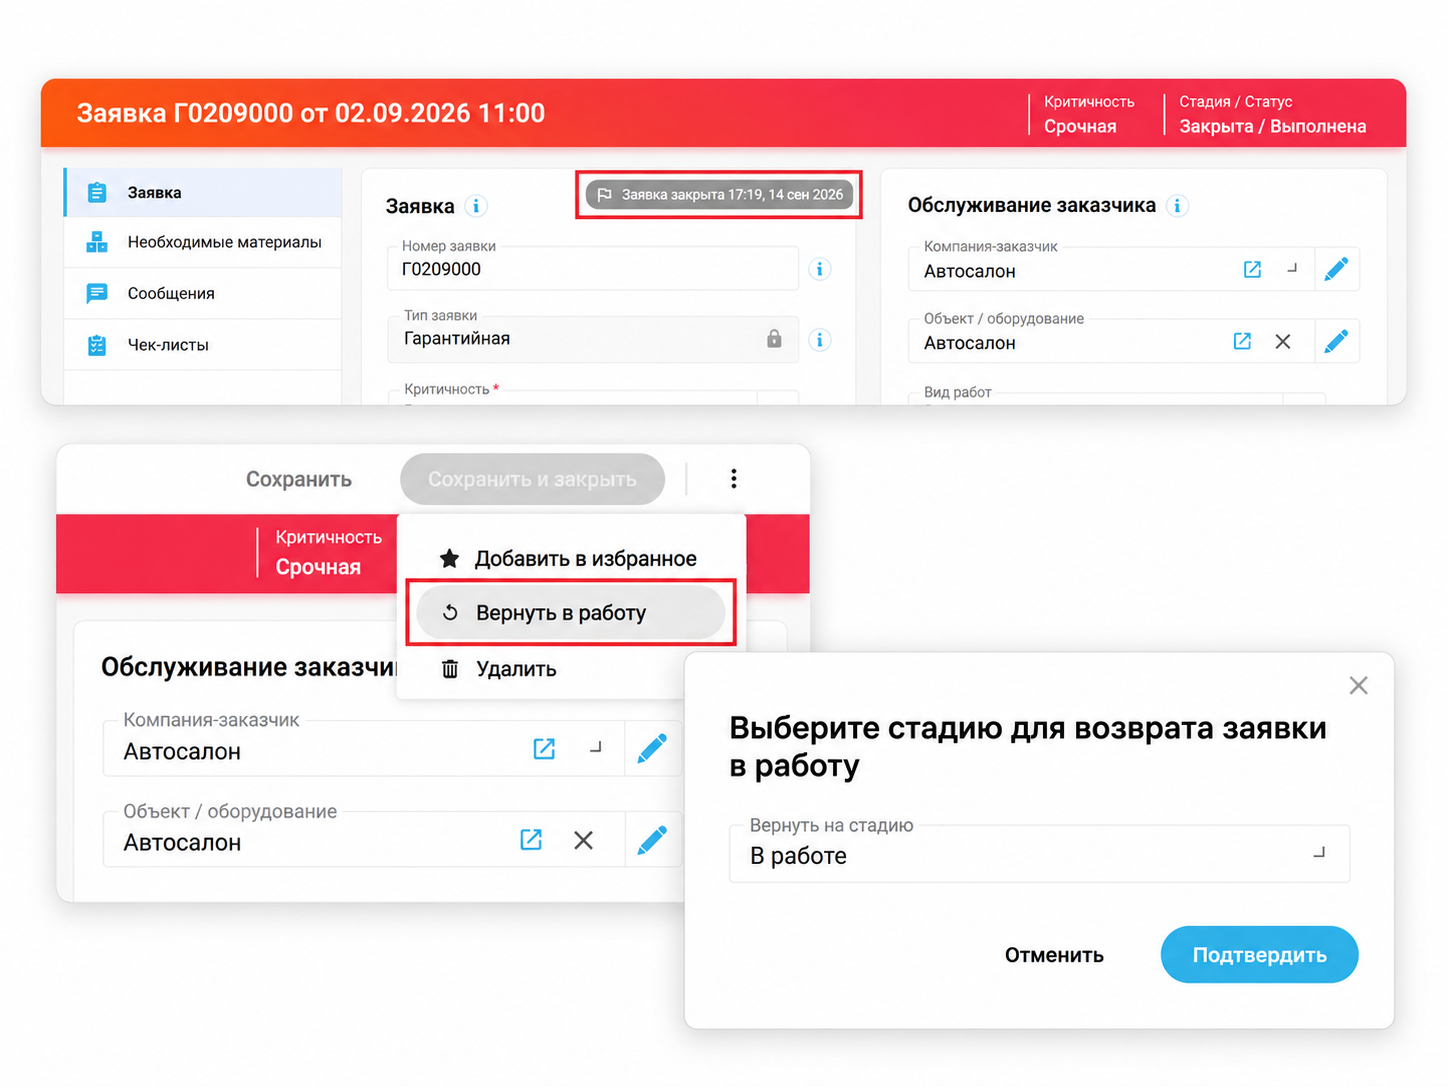1447x1087 pixels.
Task: Select Вернуть в работу menu item
Action: [x=570, y=613]
